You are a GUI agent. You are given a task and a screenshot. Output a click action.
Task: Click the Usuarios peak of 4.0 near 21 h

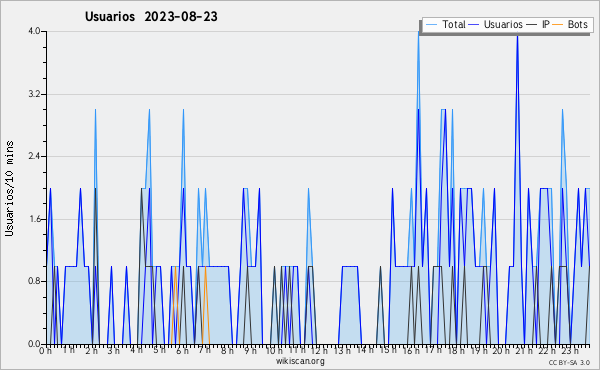click(517, 37)
